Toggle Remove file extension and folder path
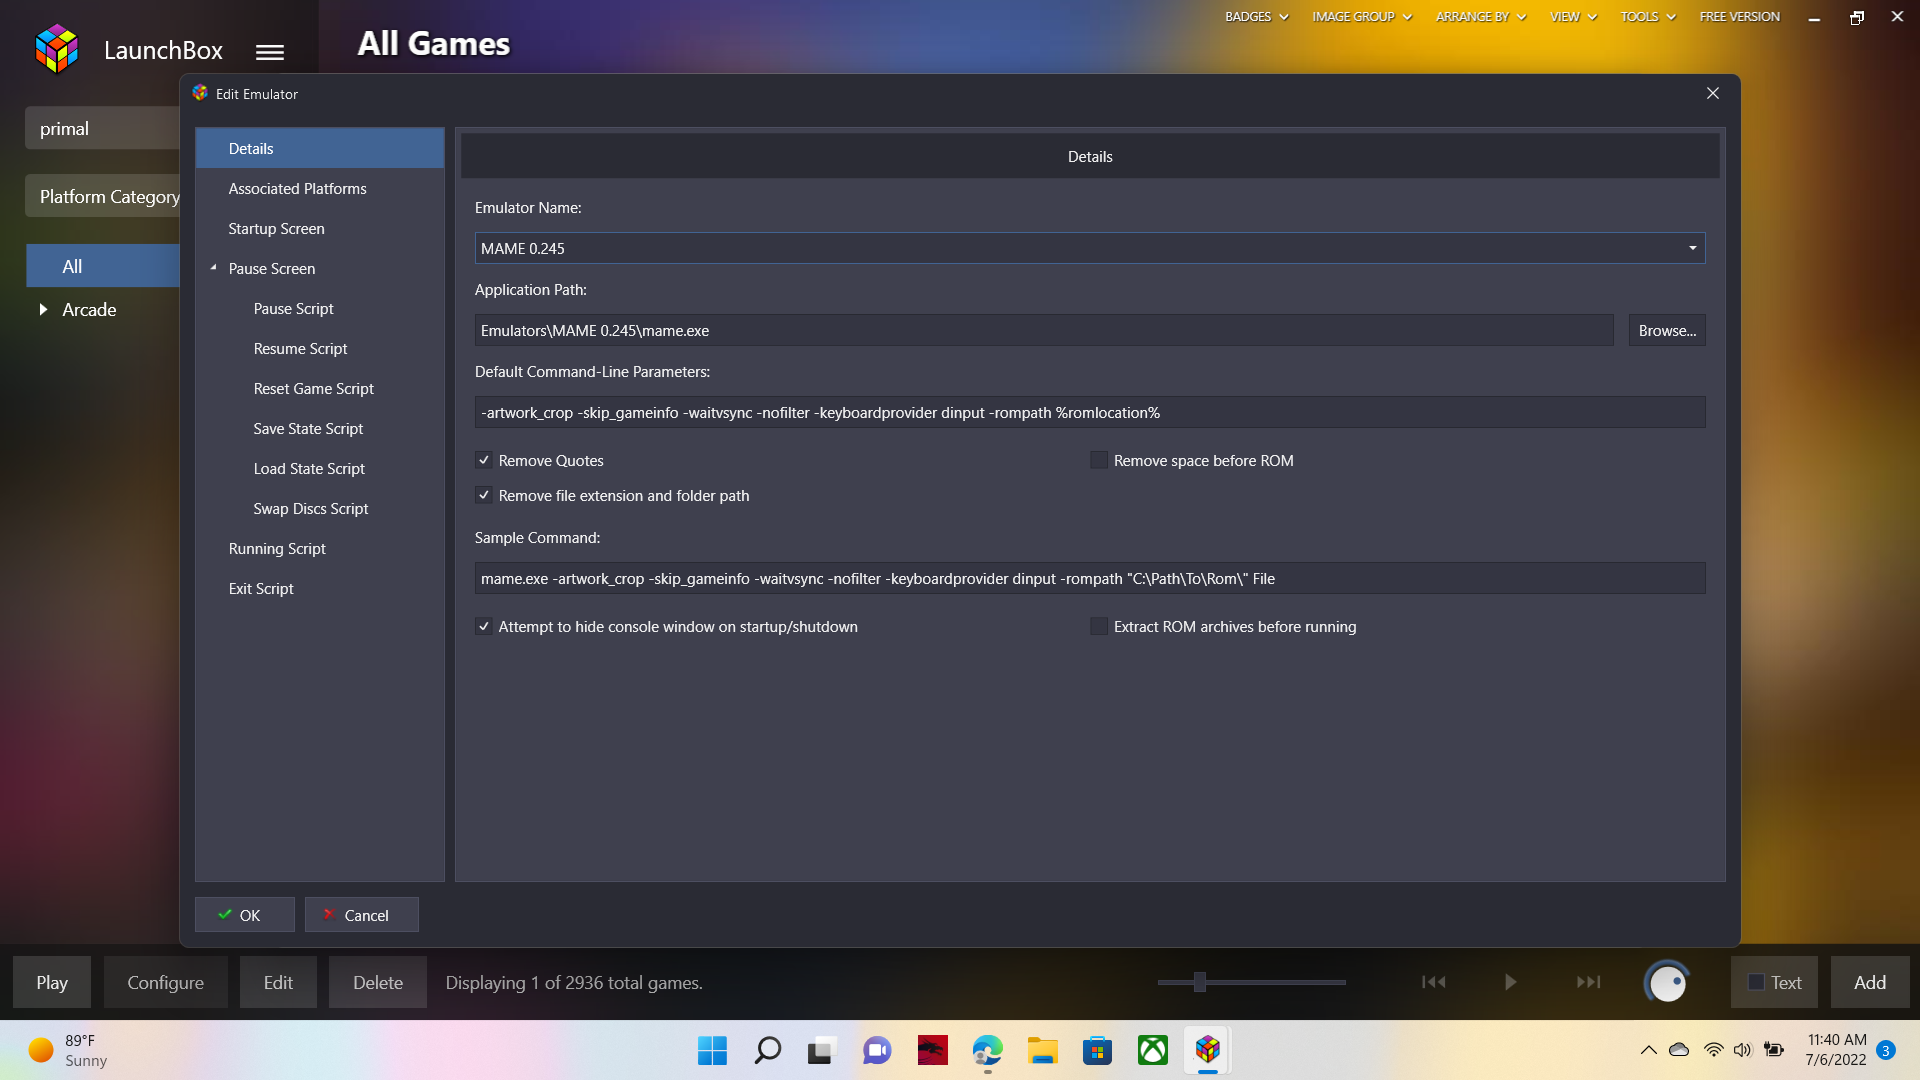The image size is (1920, 1080). [484, 495]
